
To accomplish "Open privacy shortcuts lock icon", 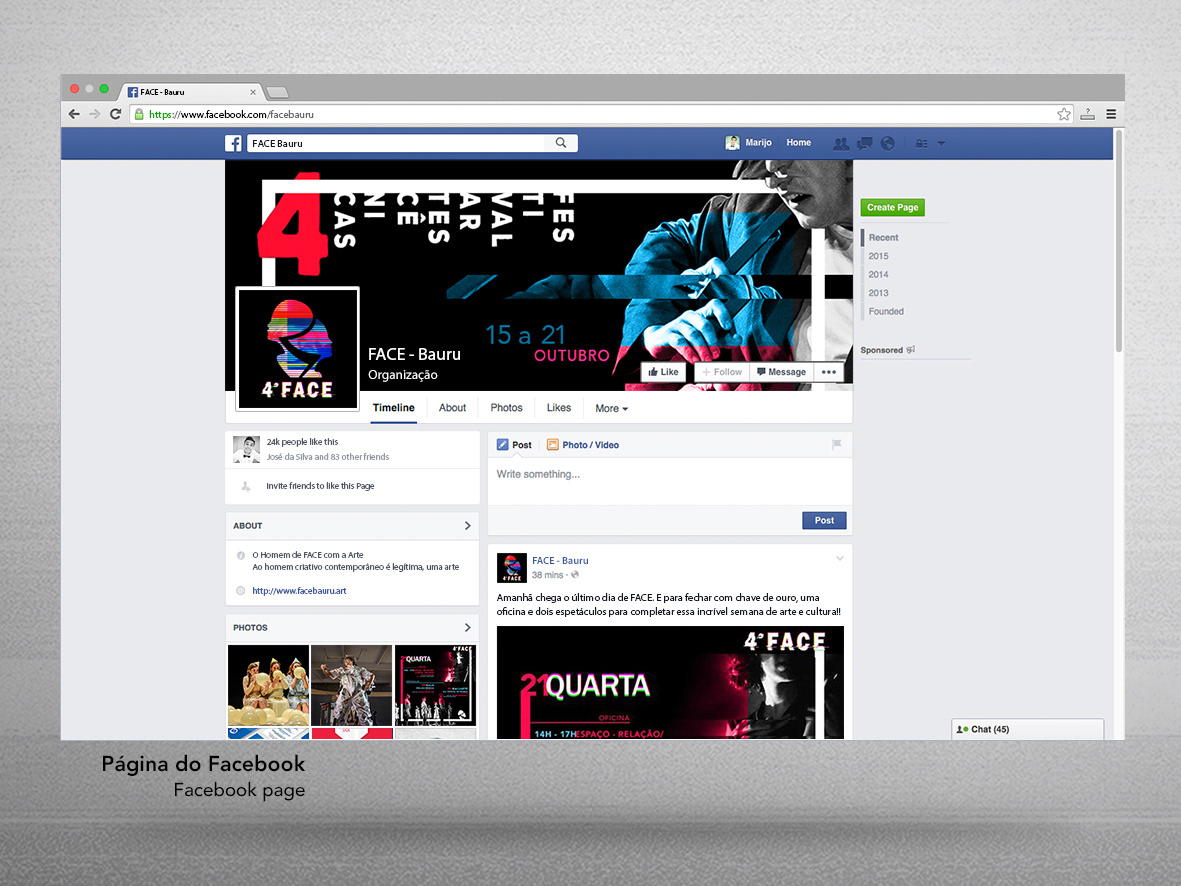I will pos(921,143).
